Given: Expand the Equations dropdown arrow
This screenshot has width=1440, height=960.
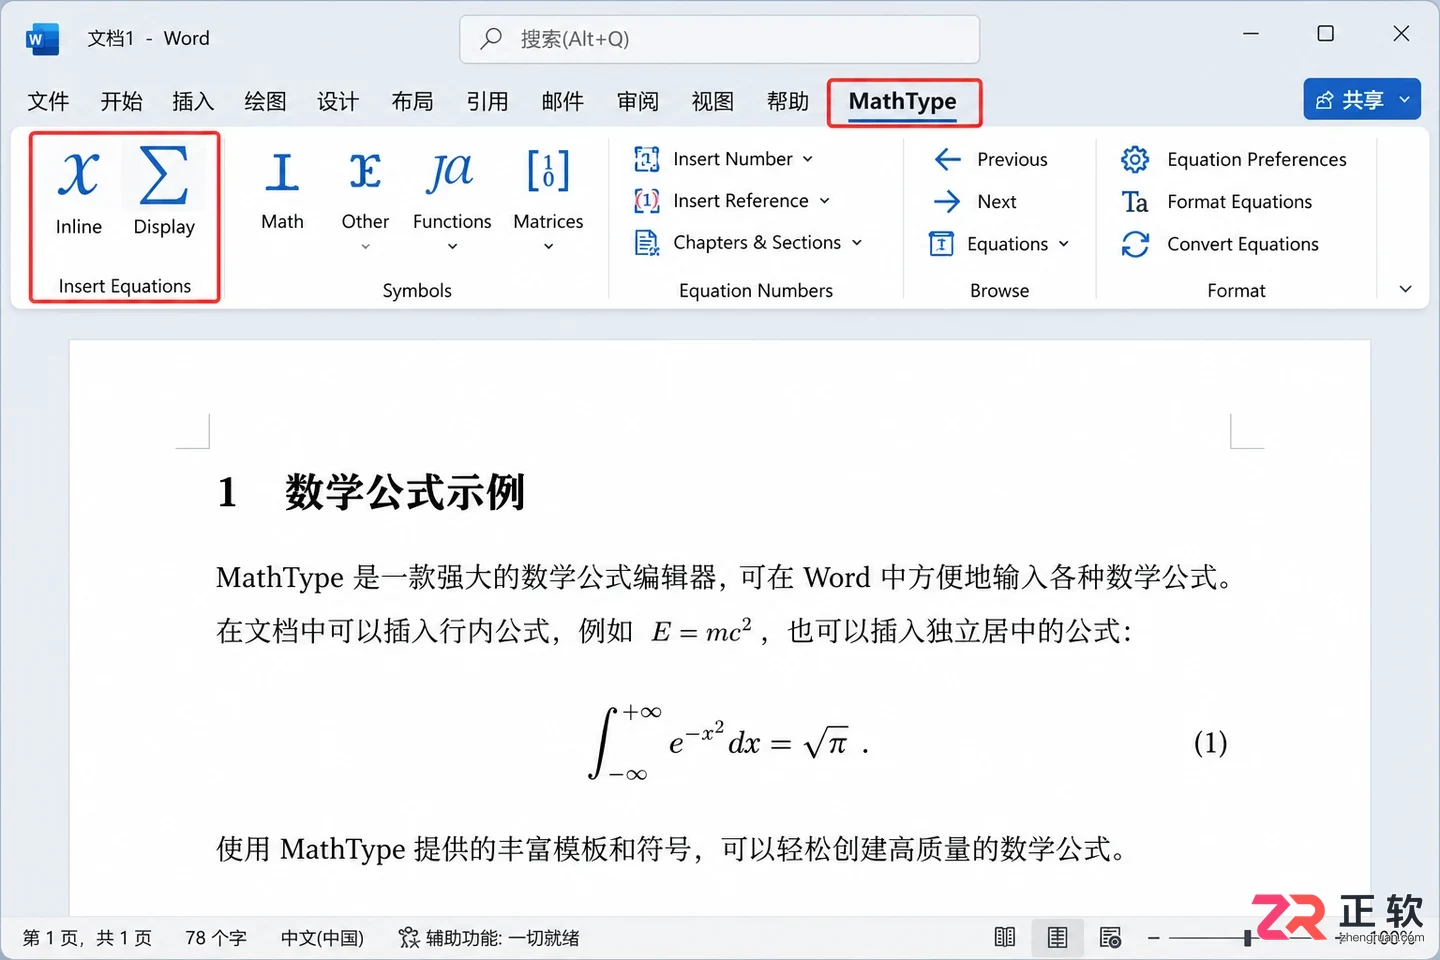Looking at the screenshot, I should click(1064, 244).
